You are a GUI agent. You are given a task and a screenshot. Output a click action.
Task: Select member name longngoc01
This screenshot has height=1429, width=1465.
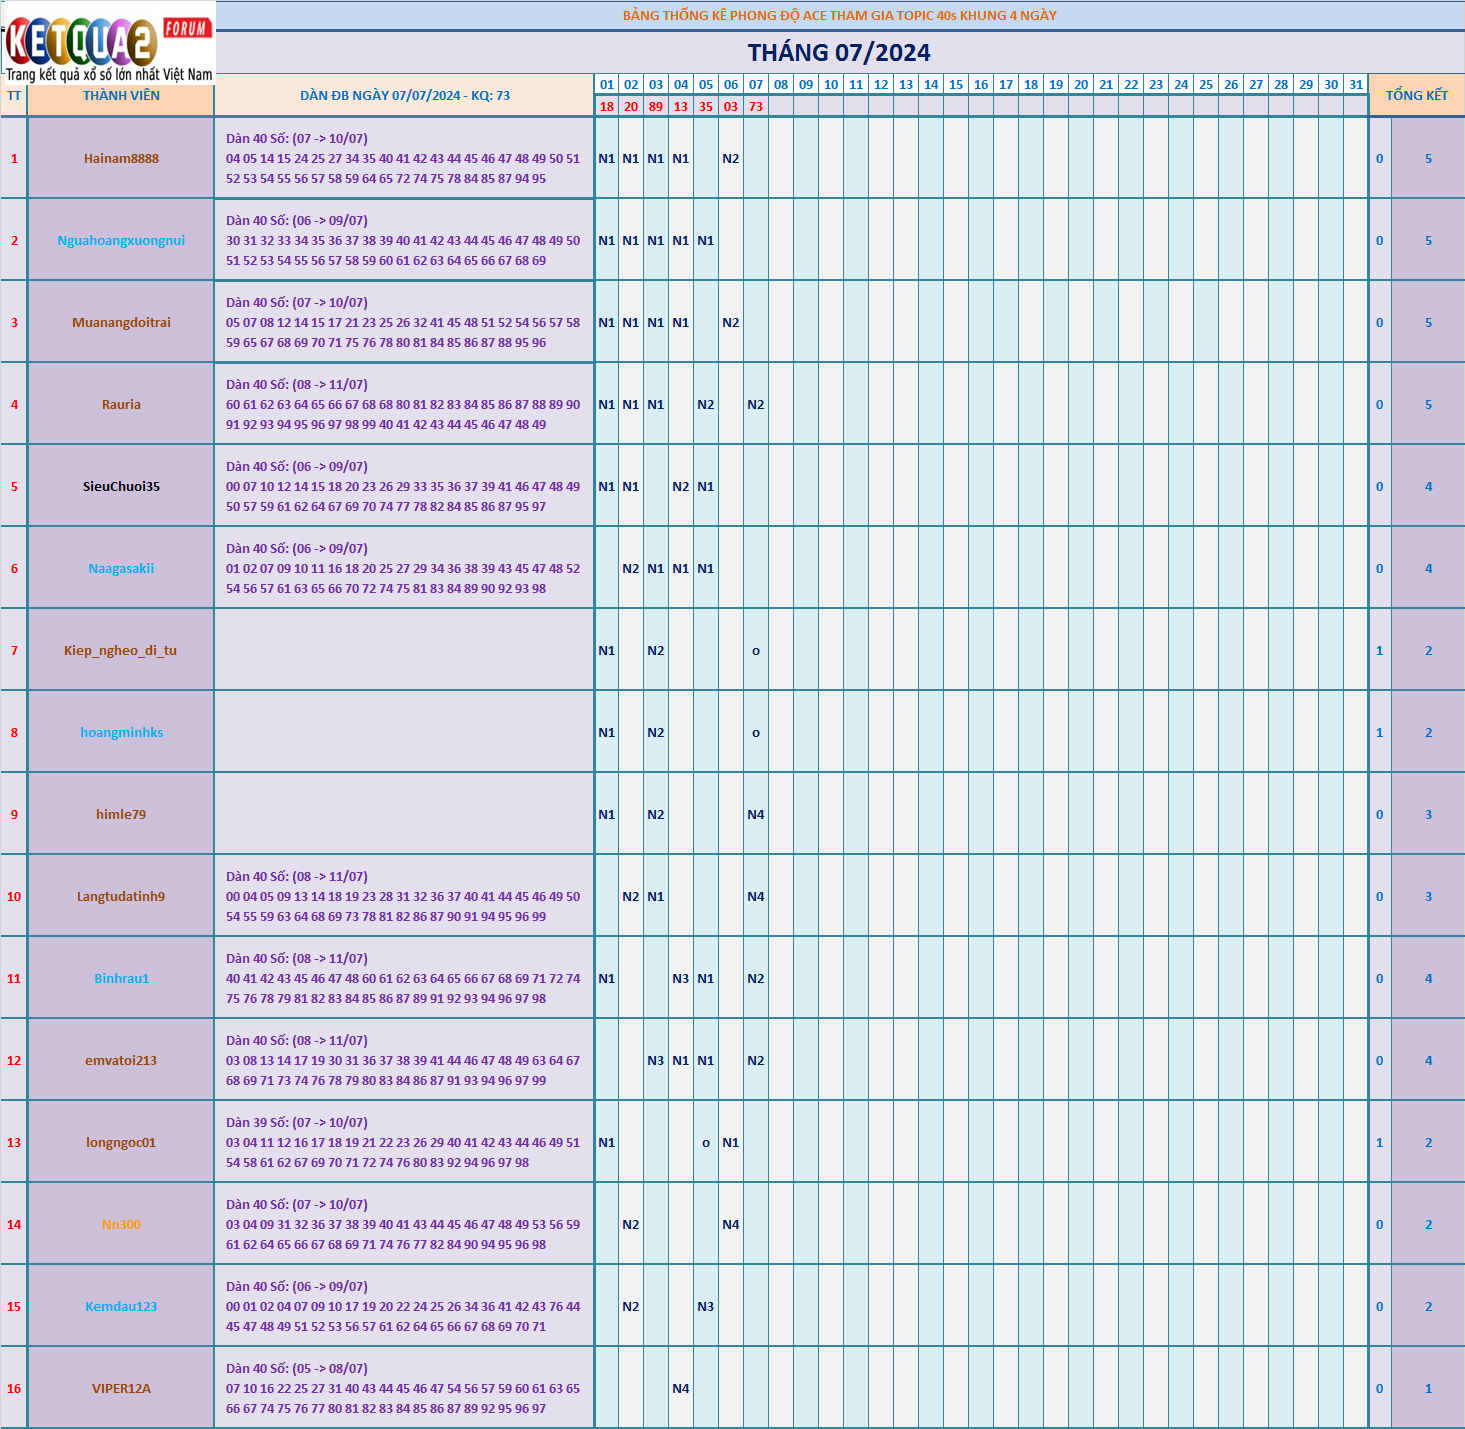coord(121,1142)
